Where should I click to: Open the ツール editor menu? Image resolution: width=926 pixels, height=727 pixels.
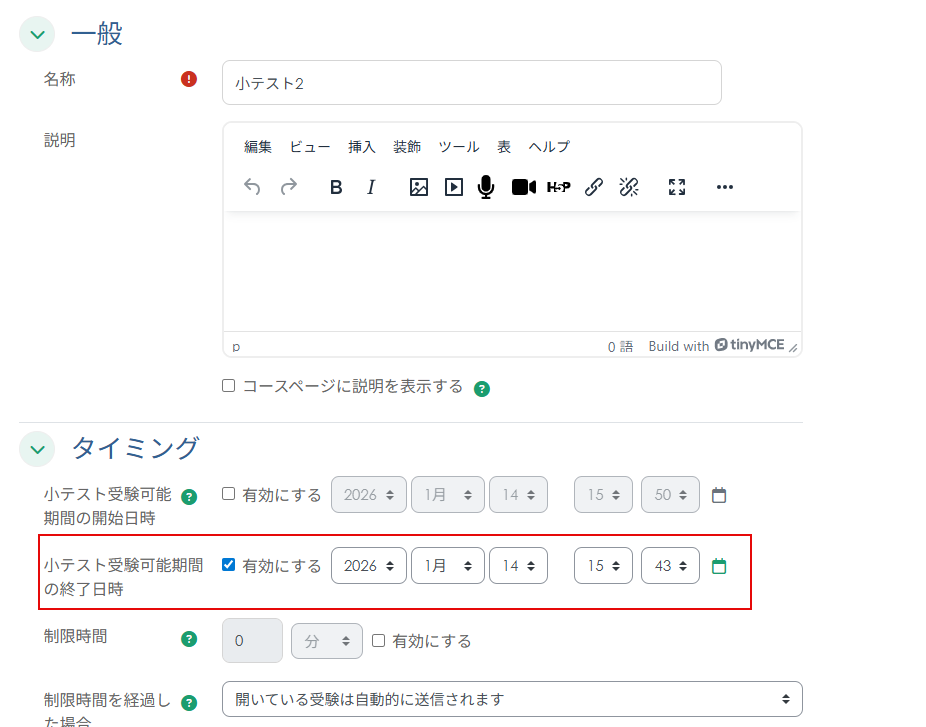459,147
